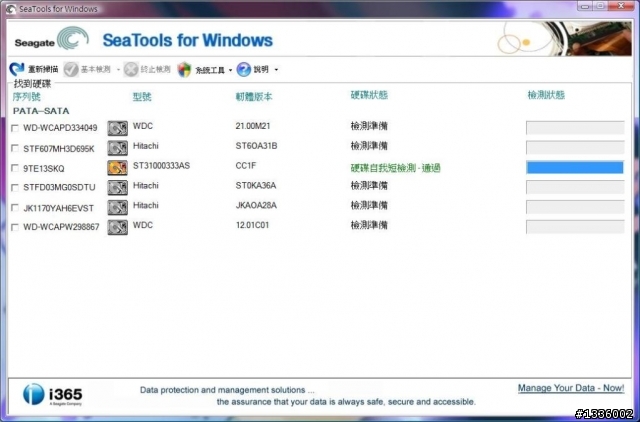The height and width of the screenshot is (422, 640).
Task: Click the firmware value ST6OA31B
Action: coord(256,146)
